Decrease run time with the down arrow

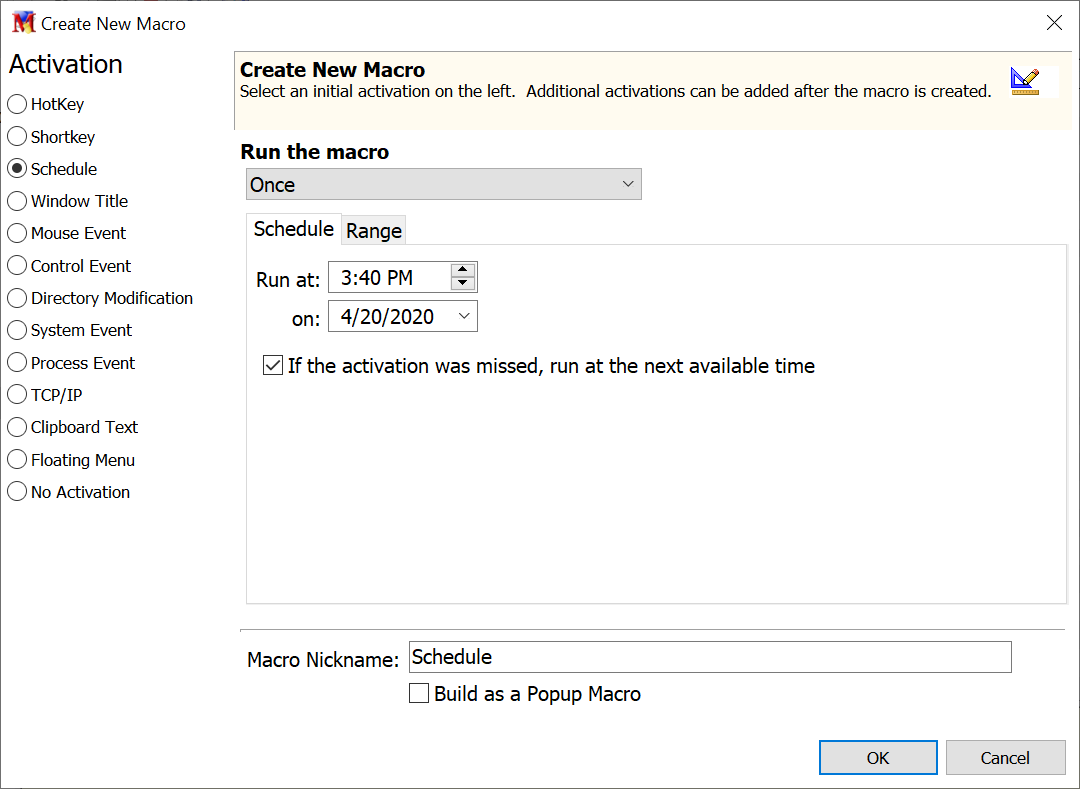(x=462, y=284)
